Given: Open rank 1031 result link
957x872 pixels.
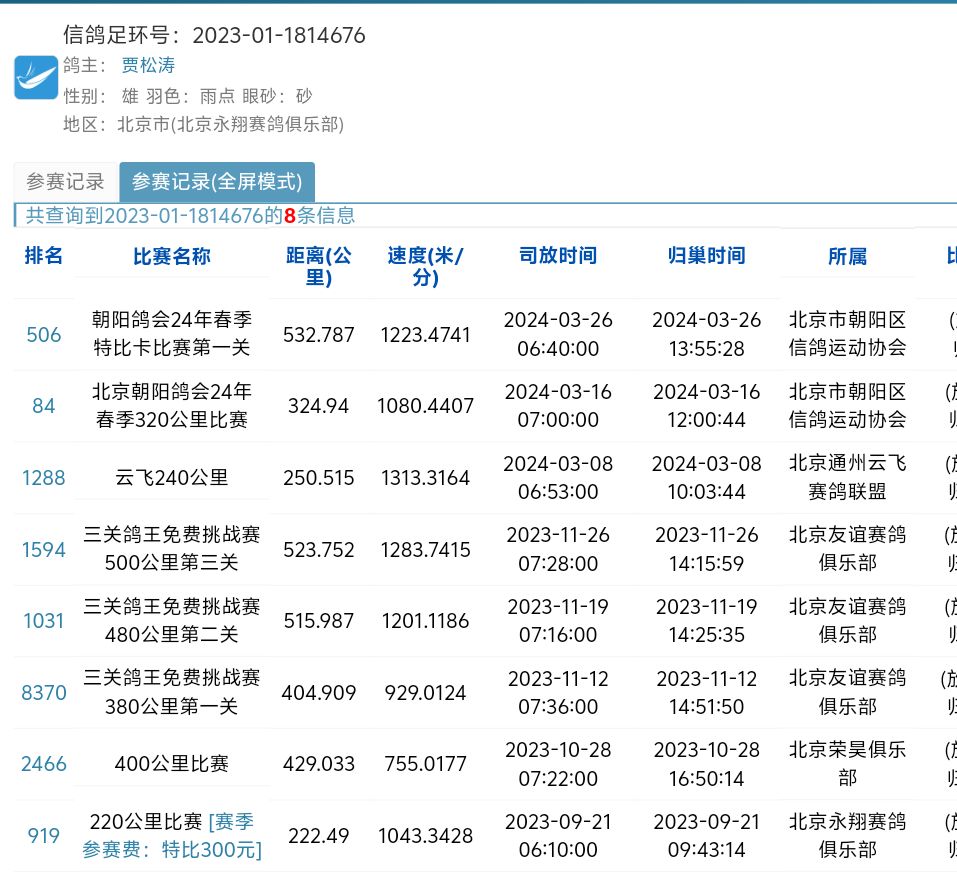Looking at the screenshot, I should [x=44, y=621].
